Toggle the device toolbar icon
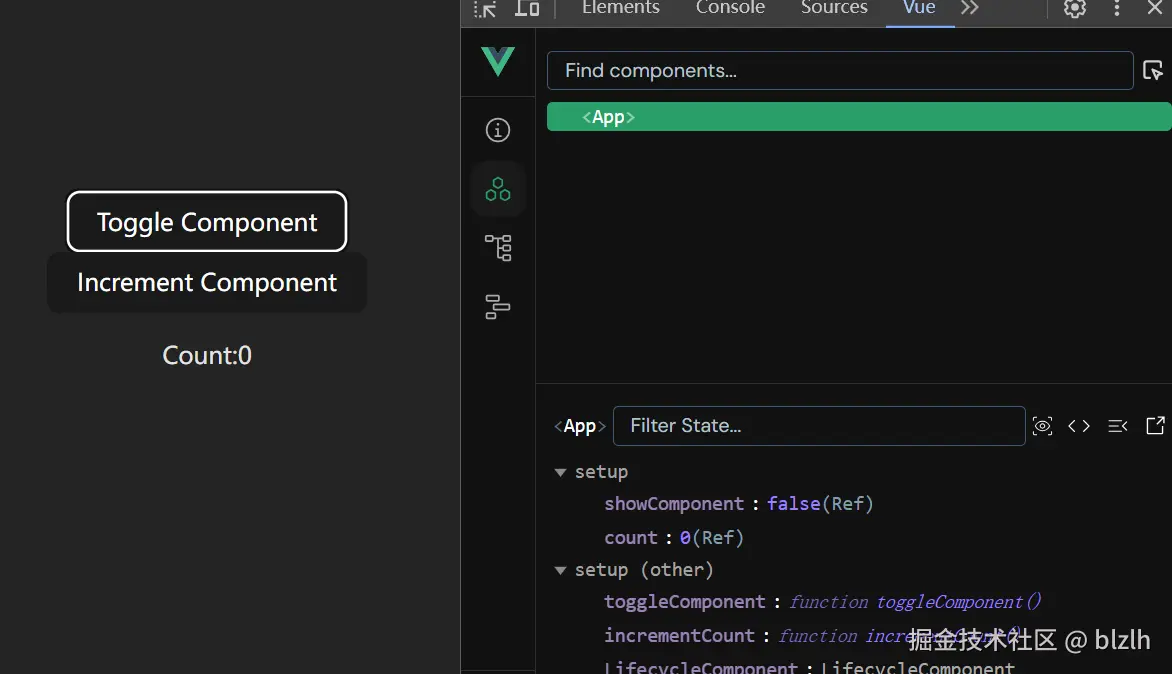 point(527,8)
